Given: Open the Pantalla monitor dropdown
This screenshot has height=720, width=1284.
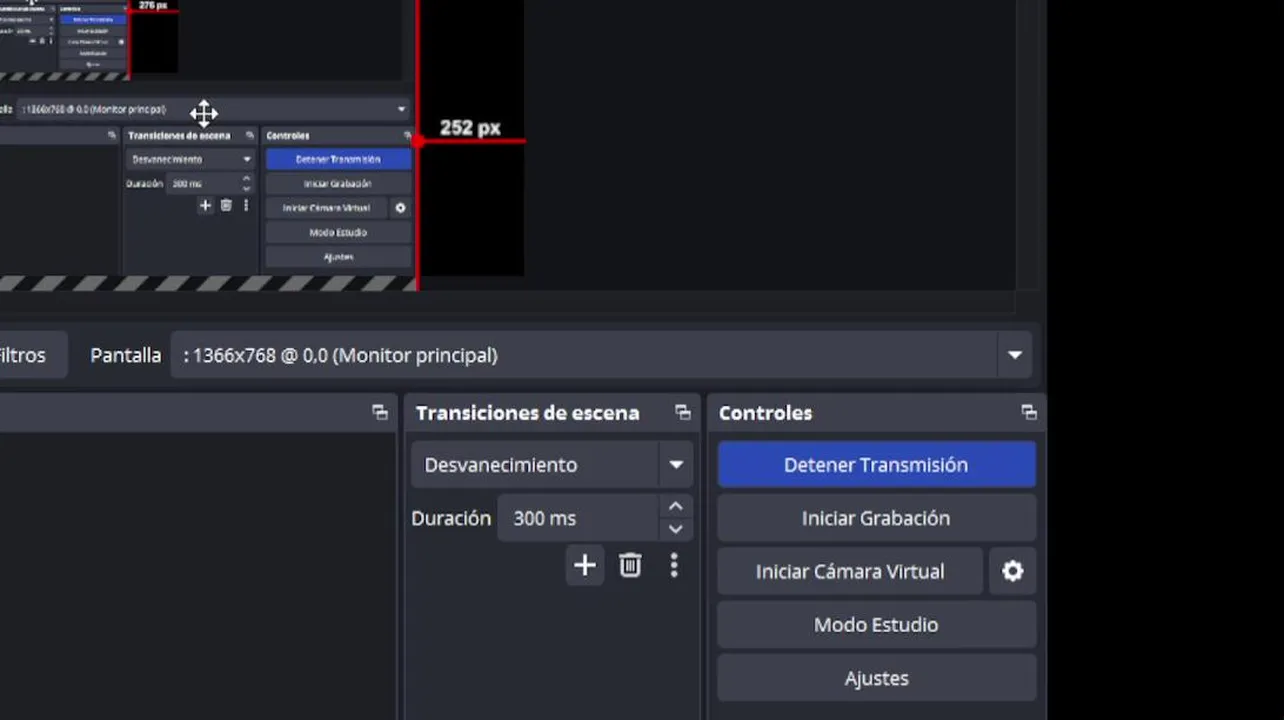Looking at the screenshot, I should point(601,355).
